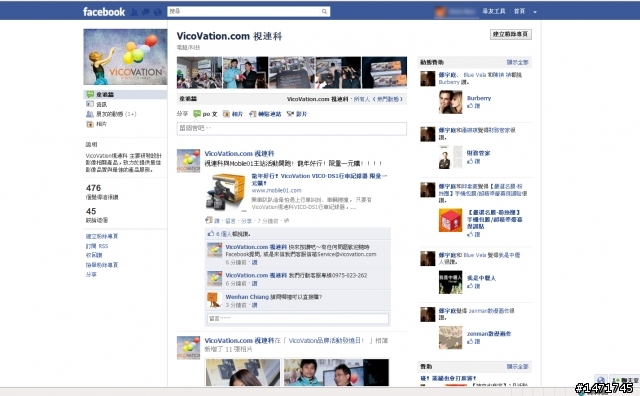Click 留言 comment under the first post

click(230, 221)
